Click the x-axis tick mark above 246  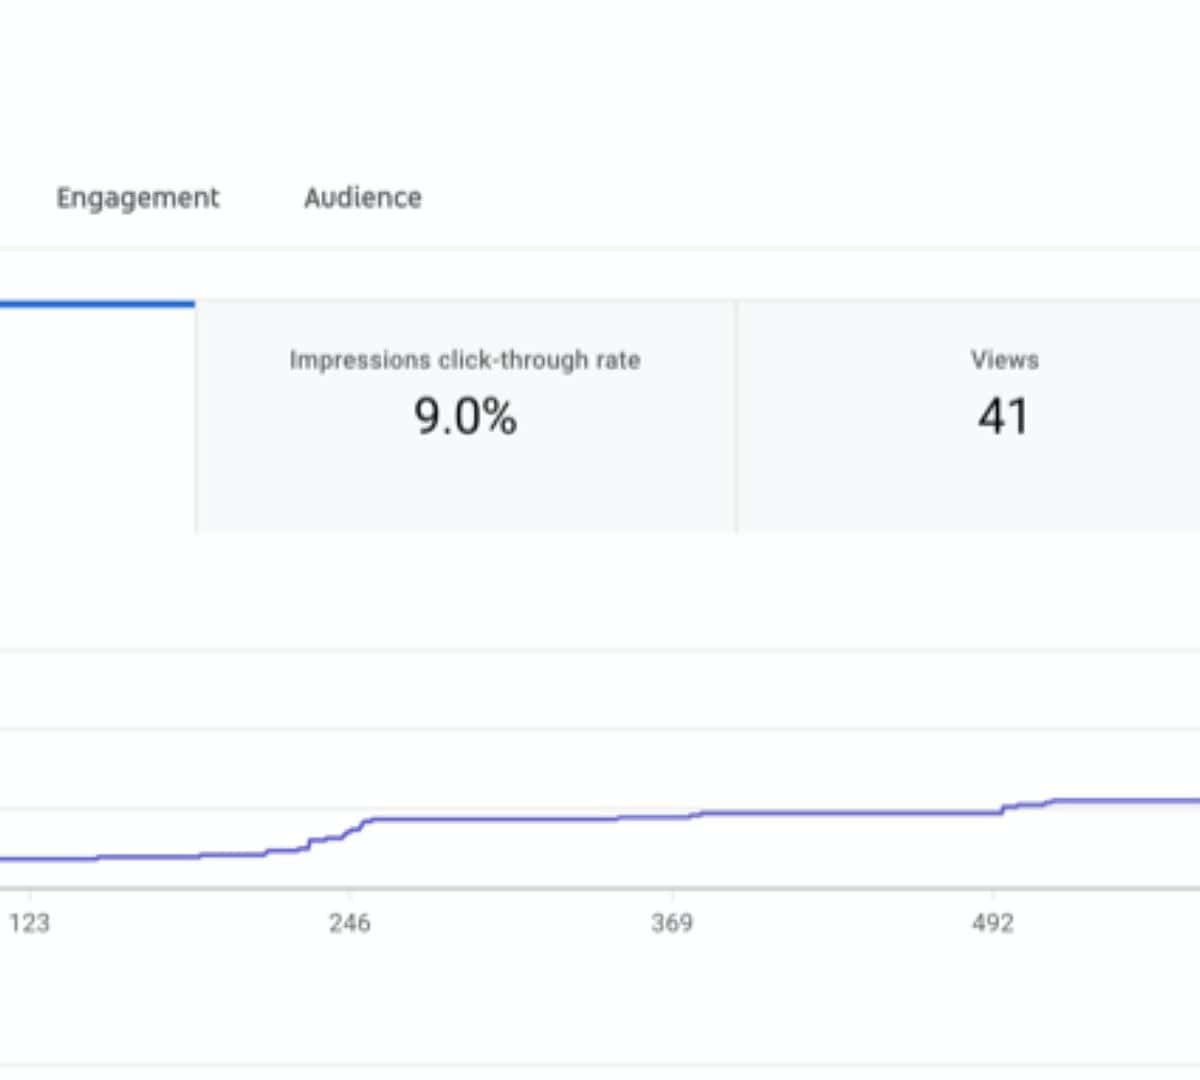[x=349, y=893]
